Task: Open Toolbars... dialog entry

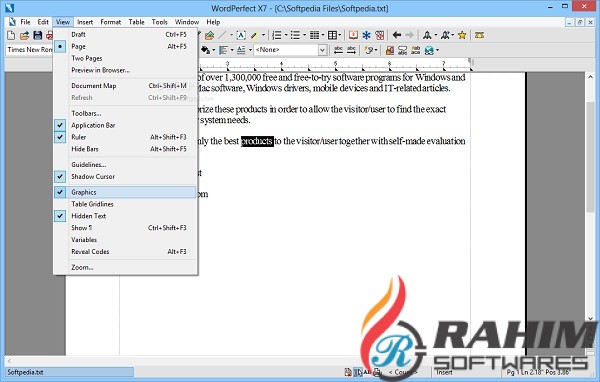Action: click(125, 113)
